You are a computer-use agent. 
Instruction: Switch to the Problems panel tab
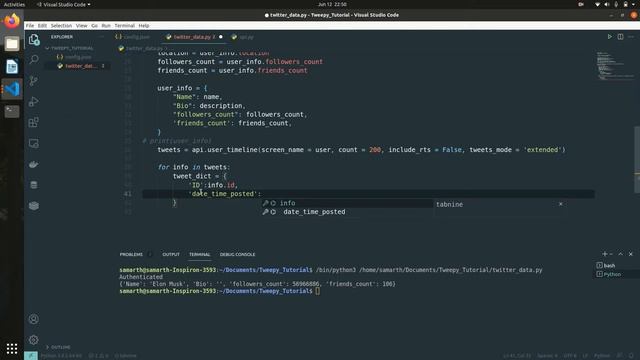(x=131, y=254)
